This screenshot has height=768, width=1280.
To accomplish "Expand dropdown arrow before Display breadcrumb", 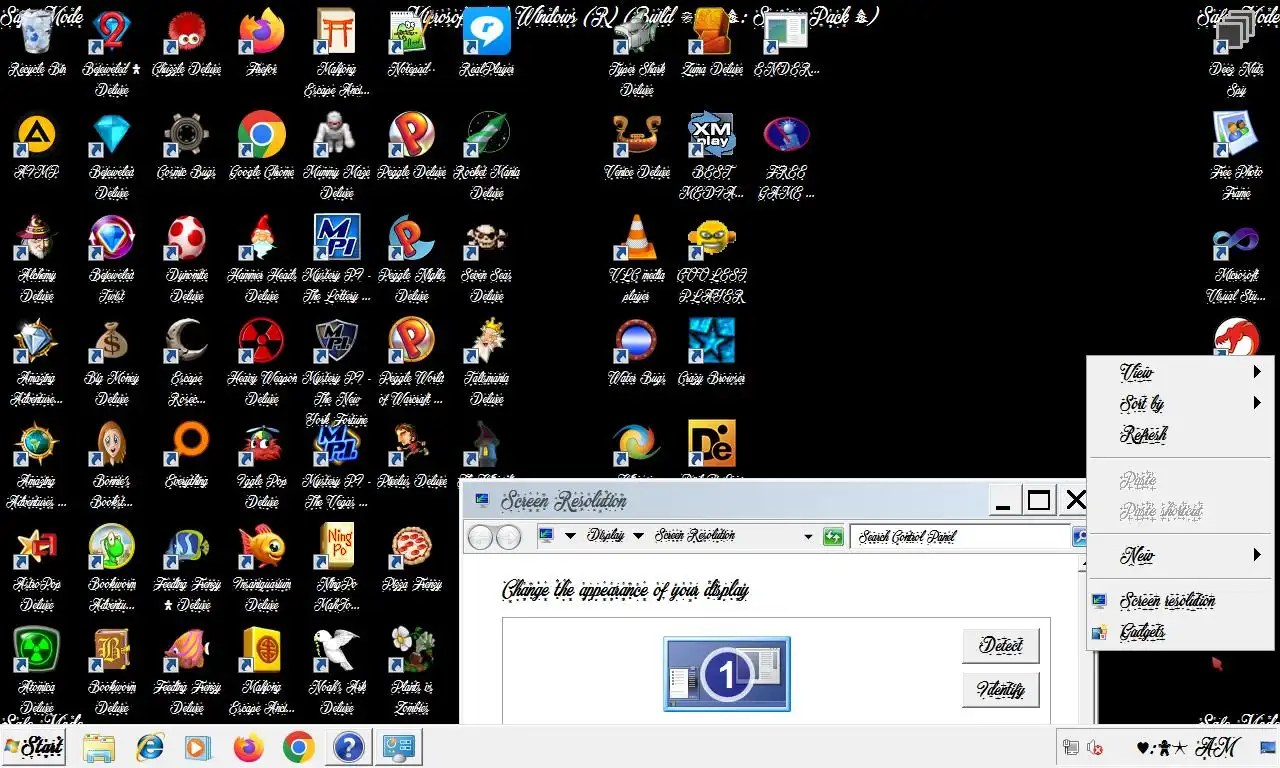I will tap(570, 536).
